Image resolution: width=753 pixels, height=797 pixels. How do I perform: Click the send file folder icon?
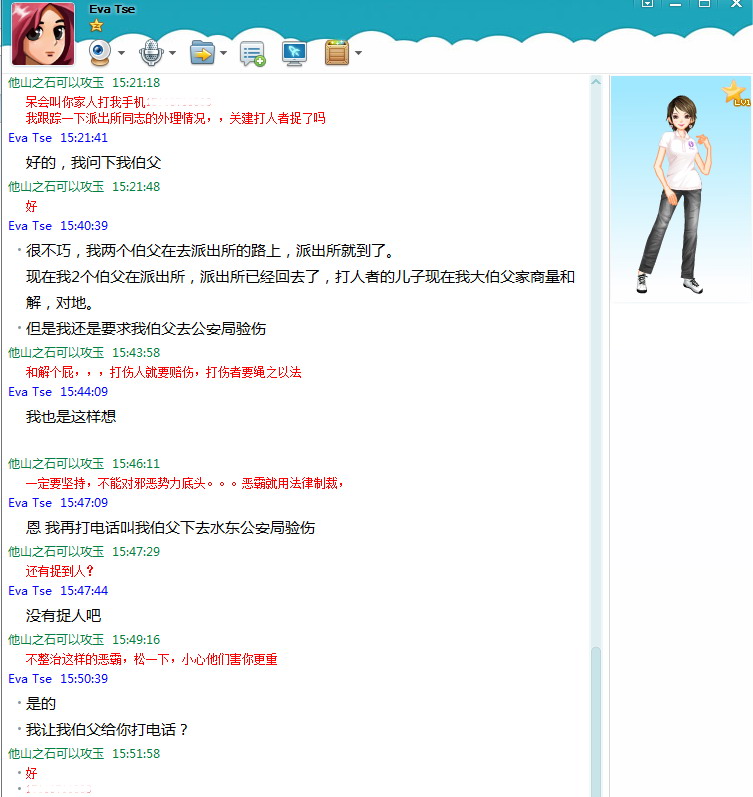[202, 52]
